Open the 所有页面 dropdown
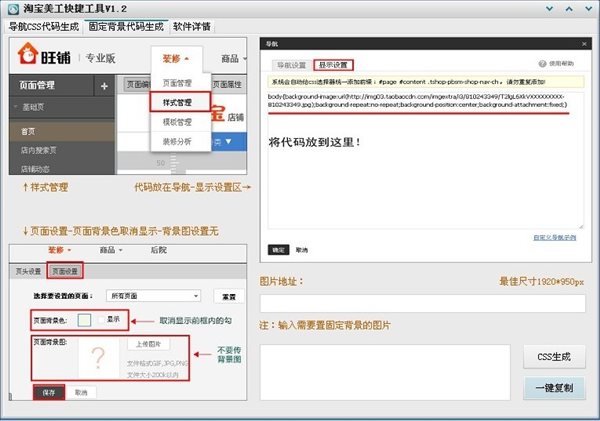The width and height of the screenshot is (600, 421). point(153,296)
